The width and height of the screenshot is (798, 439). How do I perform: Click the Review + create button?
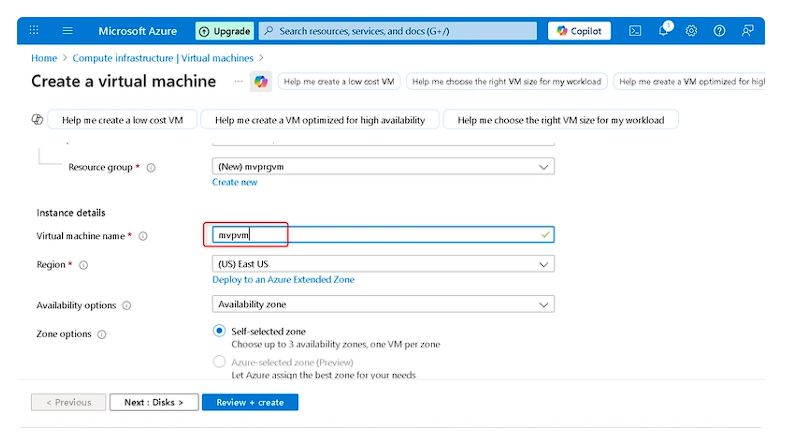pos(250,402)
